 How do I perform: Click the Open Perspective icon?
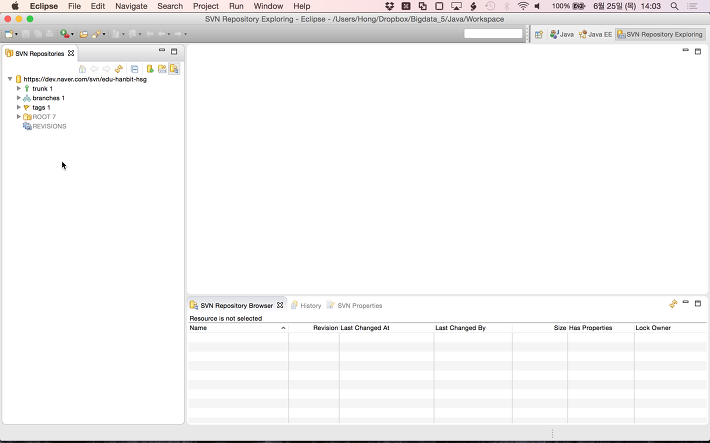click(x=539, y=34)
